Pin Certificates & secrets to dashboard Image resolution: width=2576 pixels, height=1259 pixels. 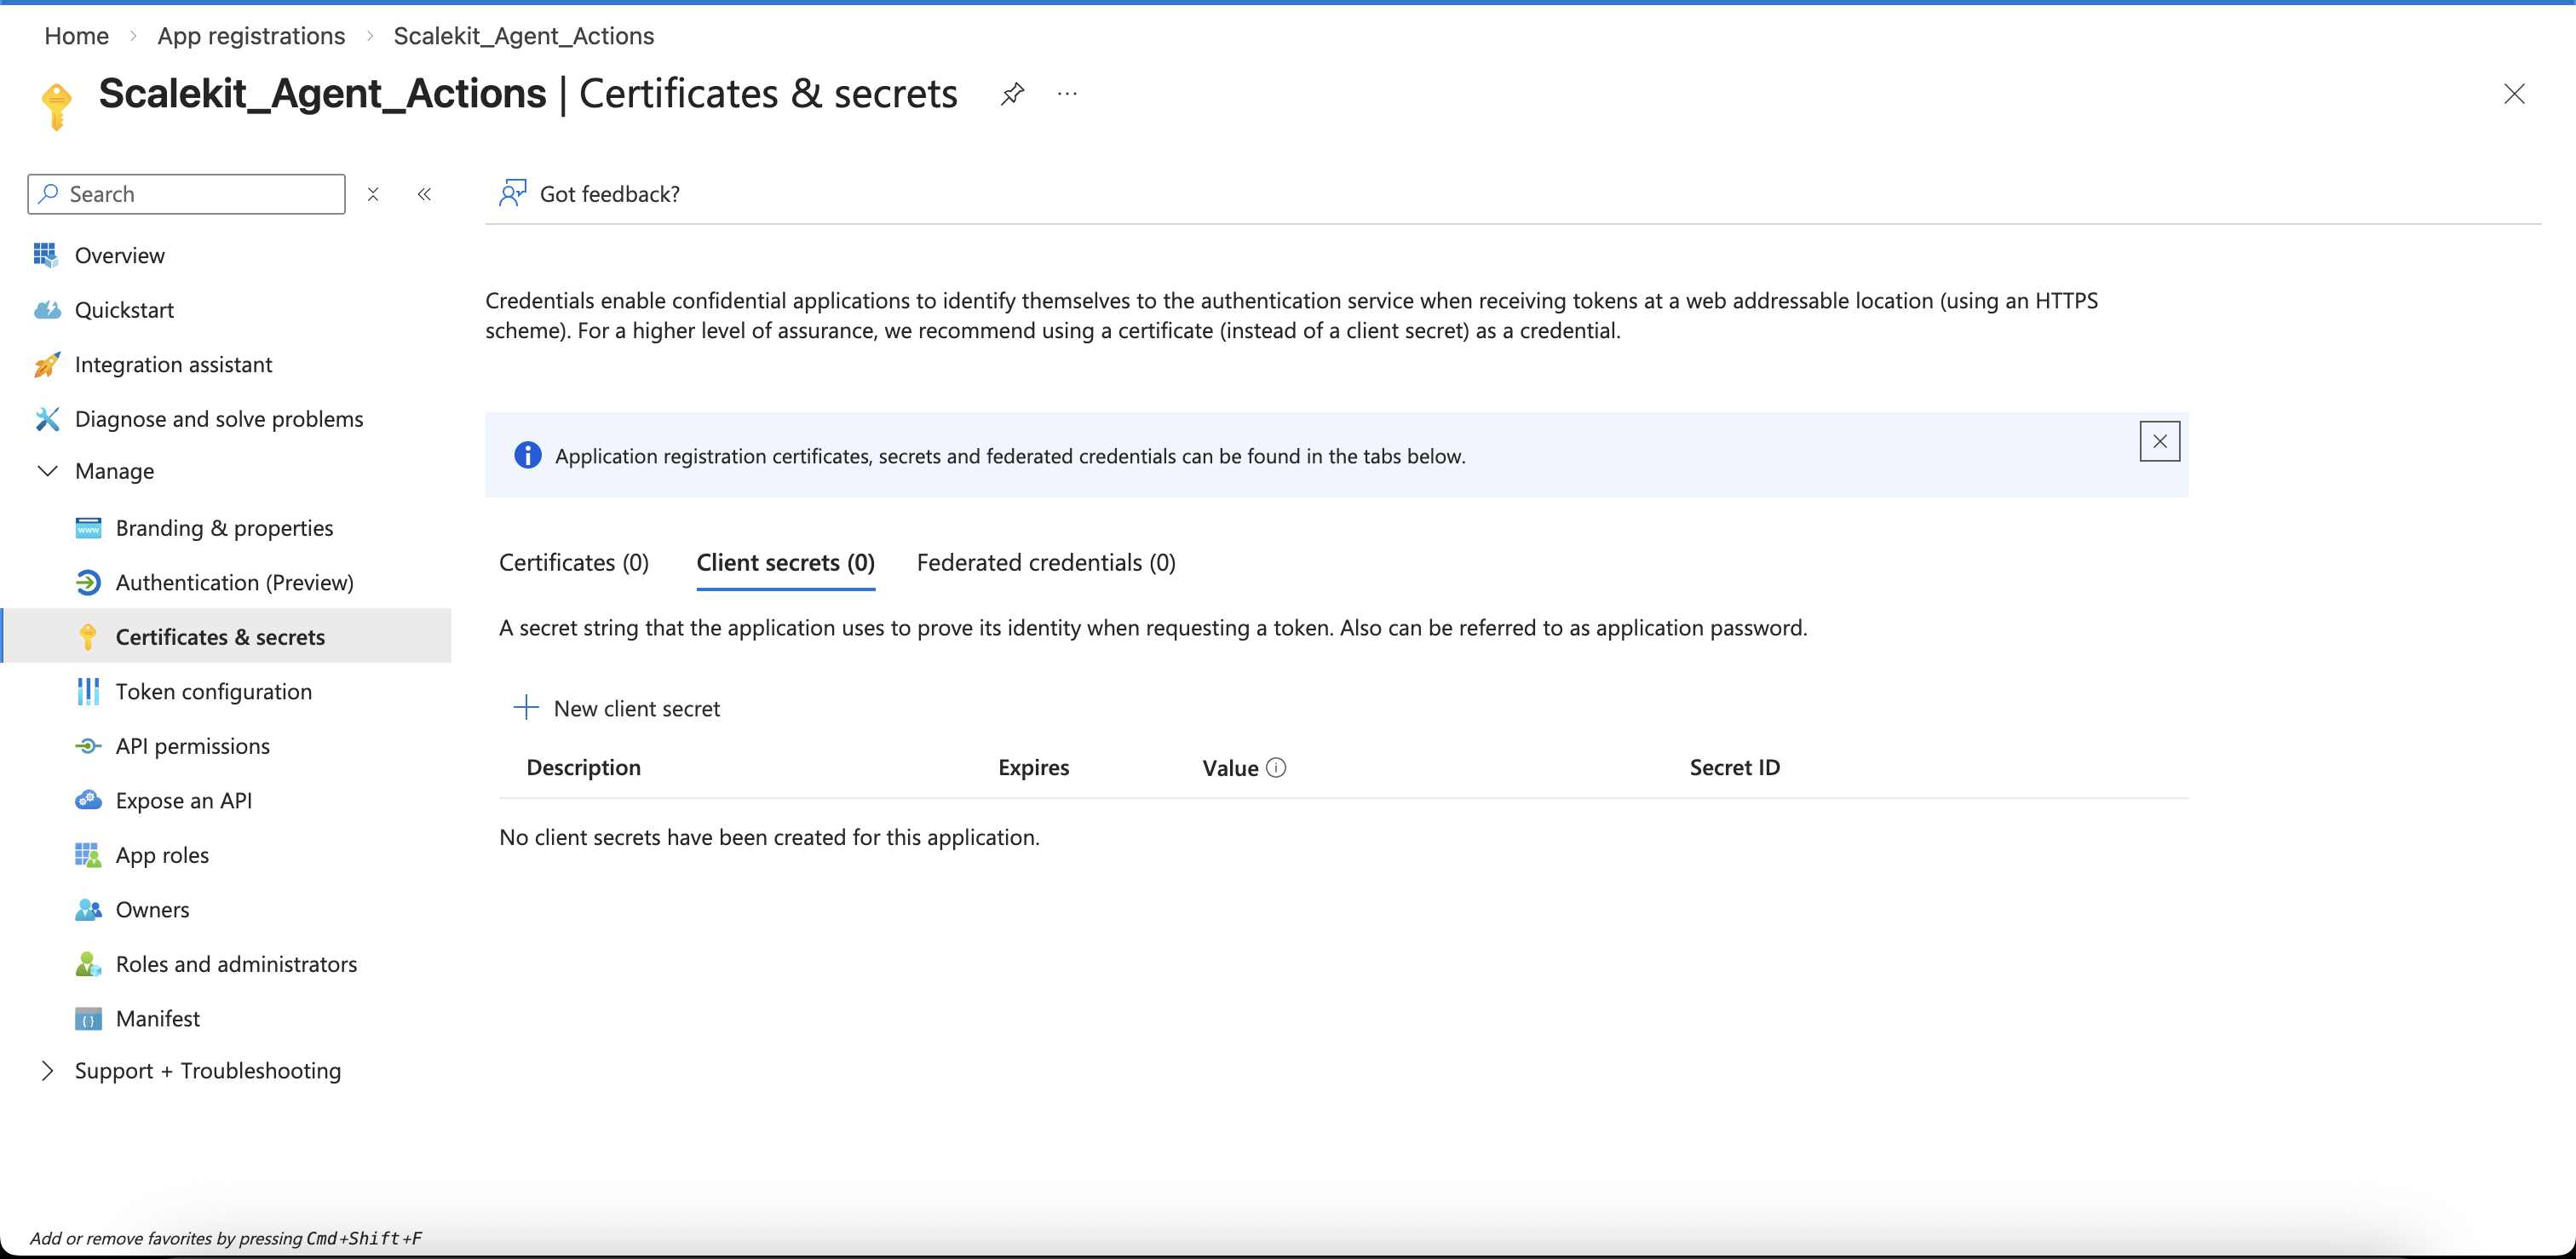[1013, 93]
